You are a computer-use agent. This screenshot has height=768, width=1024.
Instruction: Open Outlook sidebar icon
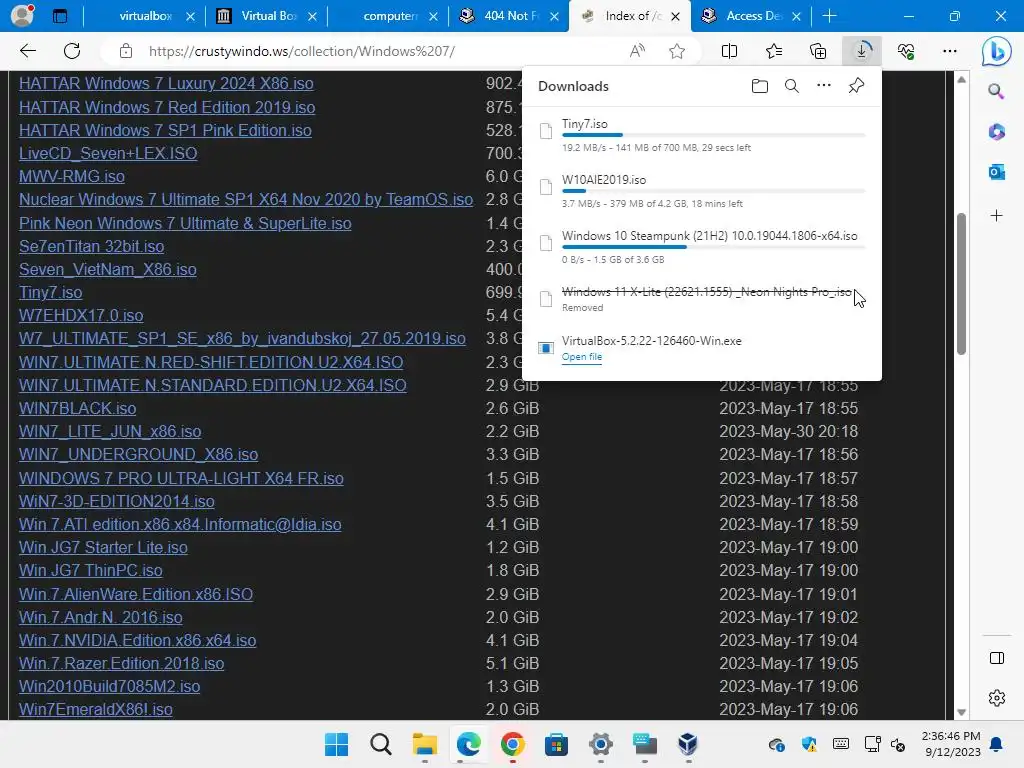point(997,172)
